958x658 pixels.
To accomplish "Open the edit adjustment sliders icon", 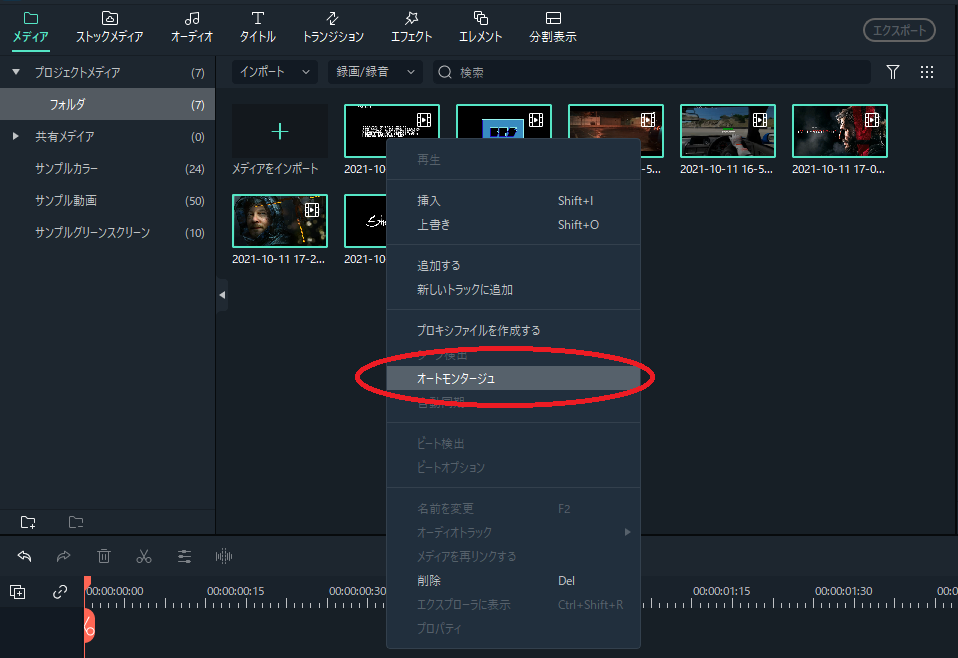I will [x=184, y=556].
